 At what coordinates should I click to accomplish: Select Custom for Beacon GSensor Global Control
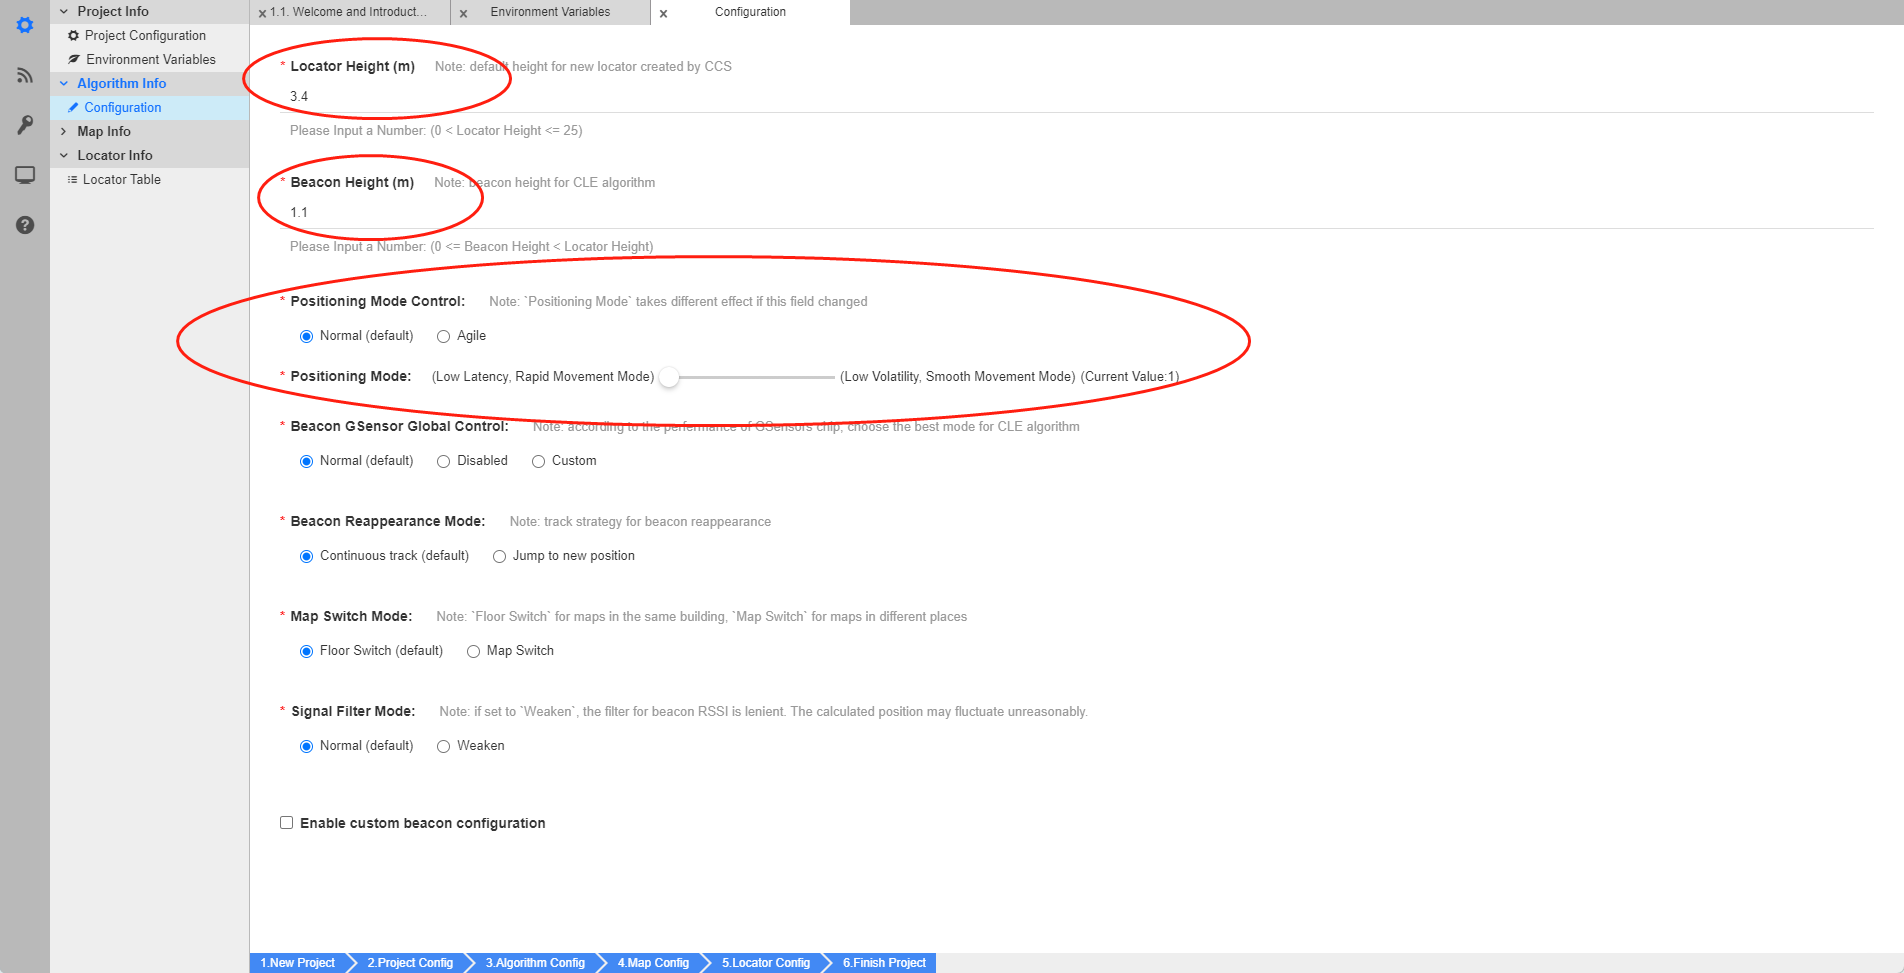pyautogui.click(x=538, y=462)
